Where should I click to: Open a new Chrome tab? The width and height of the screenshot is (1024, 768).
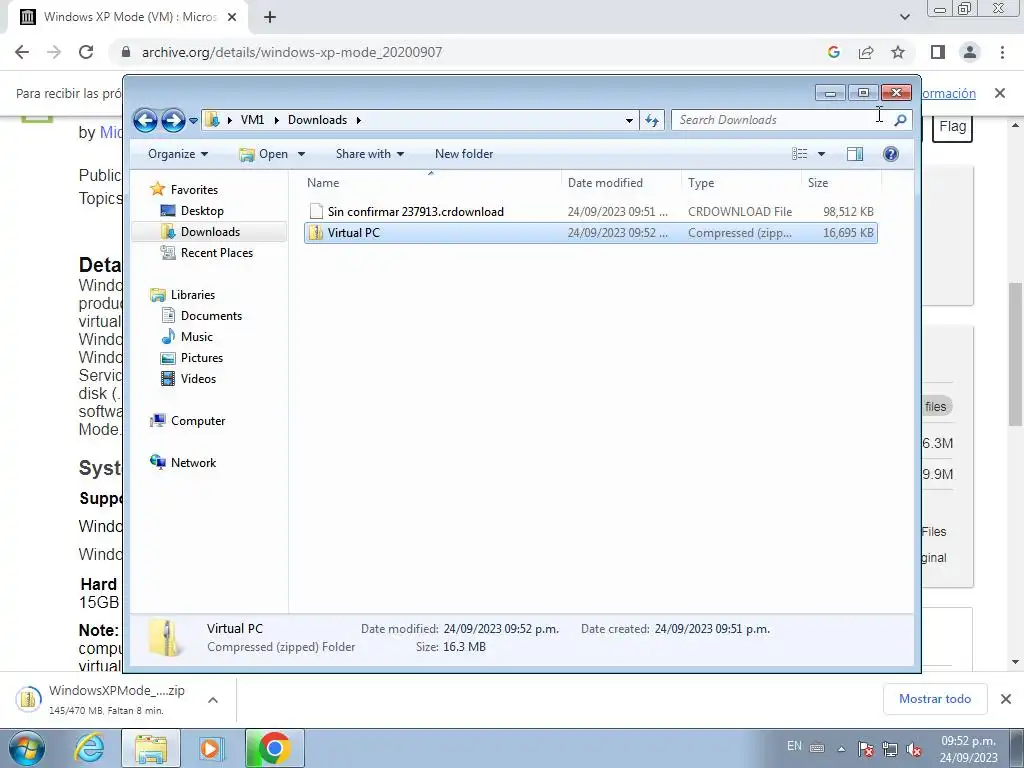tap(270, 17)
